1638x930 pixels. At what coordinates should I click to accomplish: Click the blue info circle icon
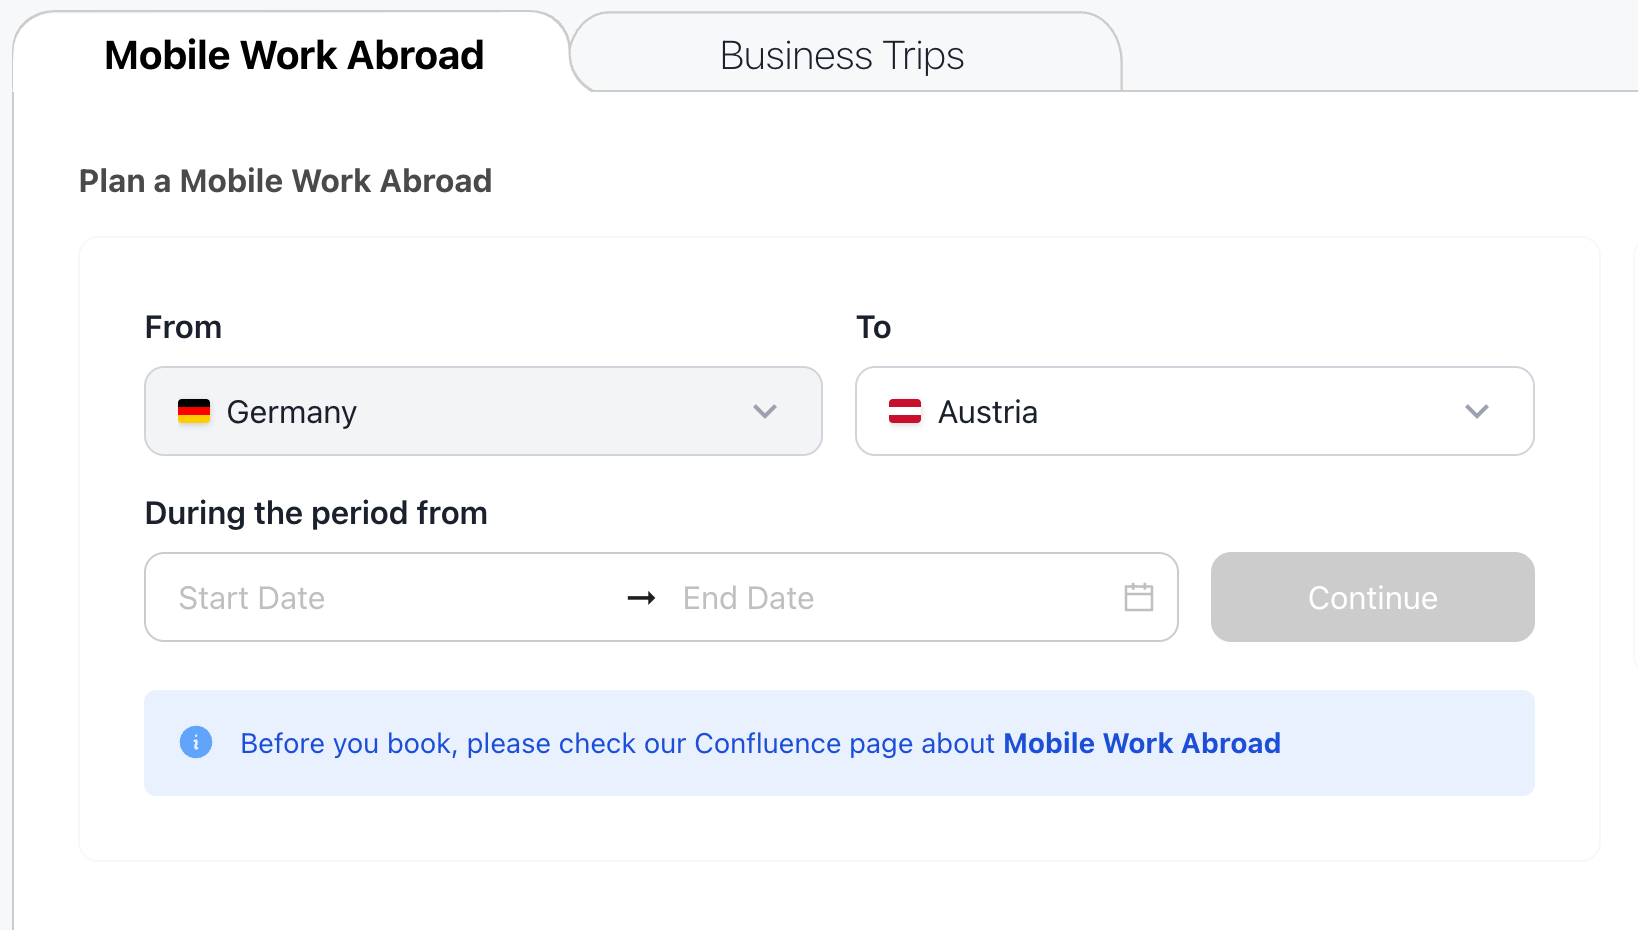(196, 742)
